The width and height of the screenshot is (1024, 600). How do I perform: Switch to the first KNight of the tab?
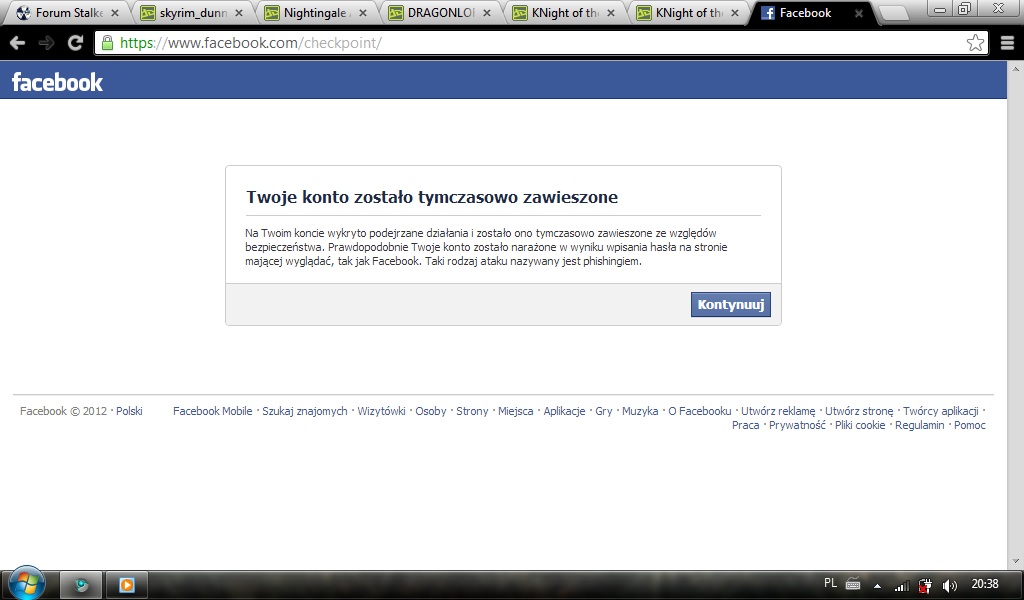click(564, 13)
